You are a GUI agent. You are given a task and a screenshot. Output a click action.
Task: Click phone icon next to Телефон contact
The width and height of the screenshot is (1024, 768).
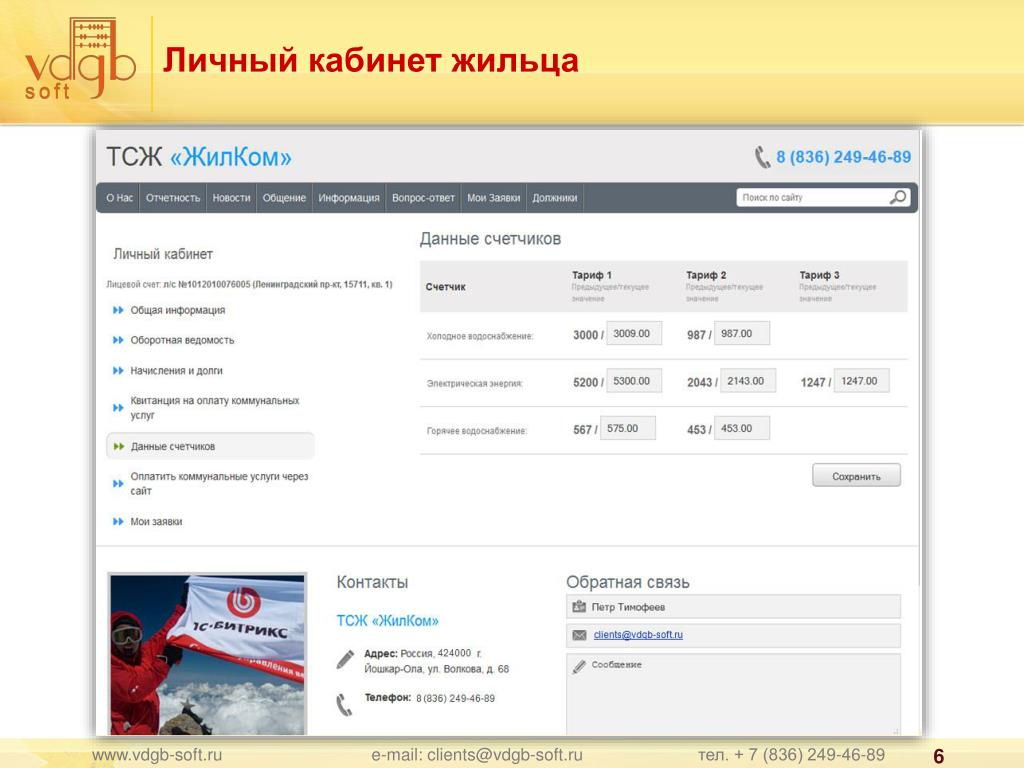tap(344, 705)
